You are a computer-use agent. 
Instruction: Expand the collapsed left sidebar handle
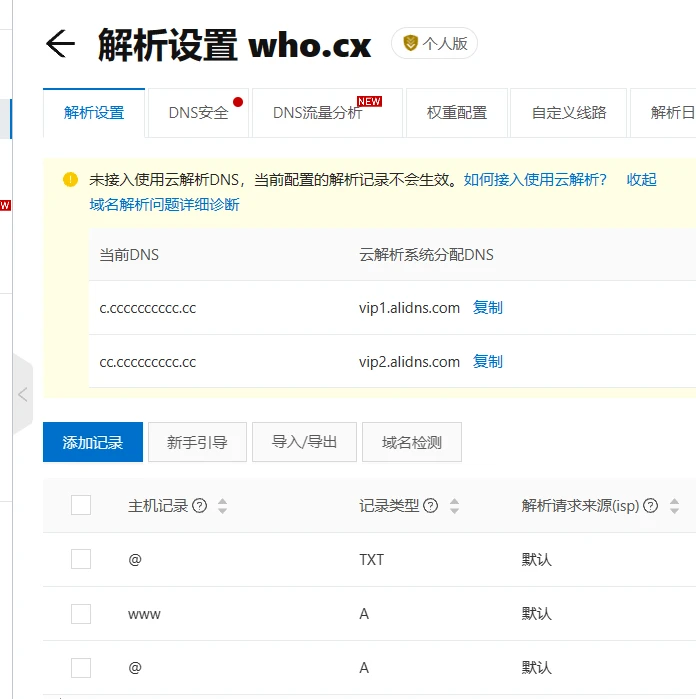click(22, 394)
